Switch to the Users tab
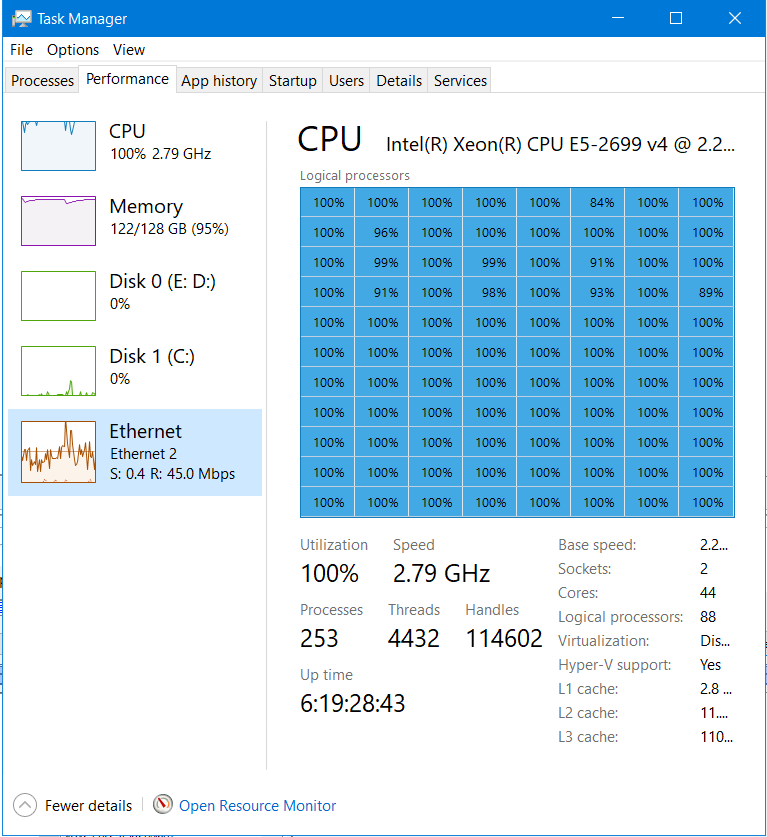 [x=346, y=81]
